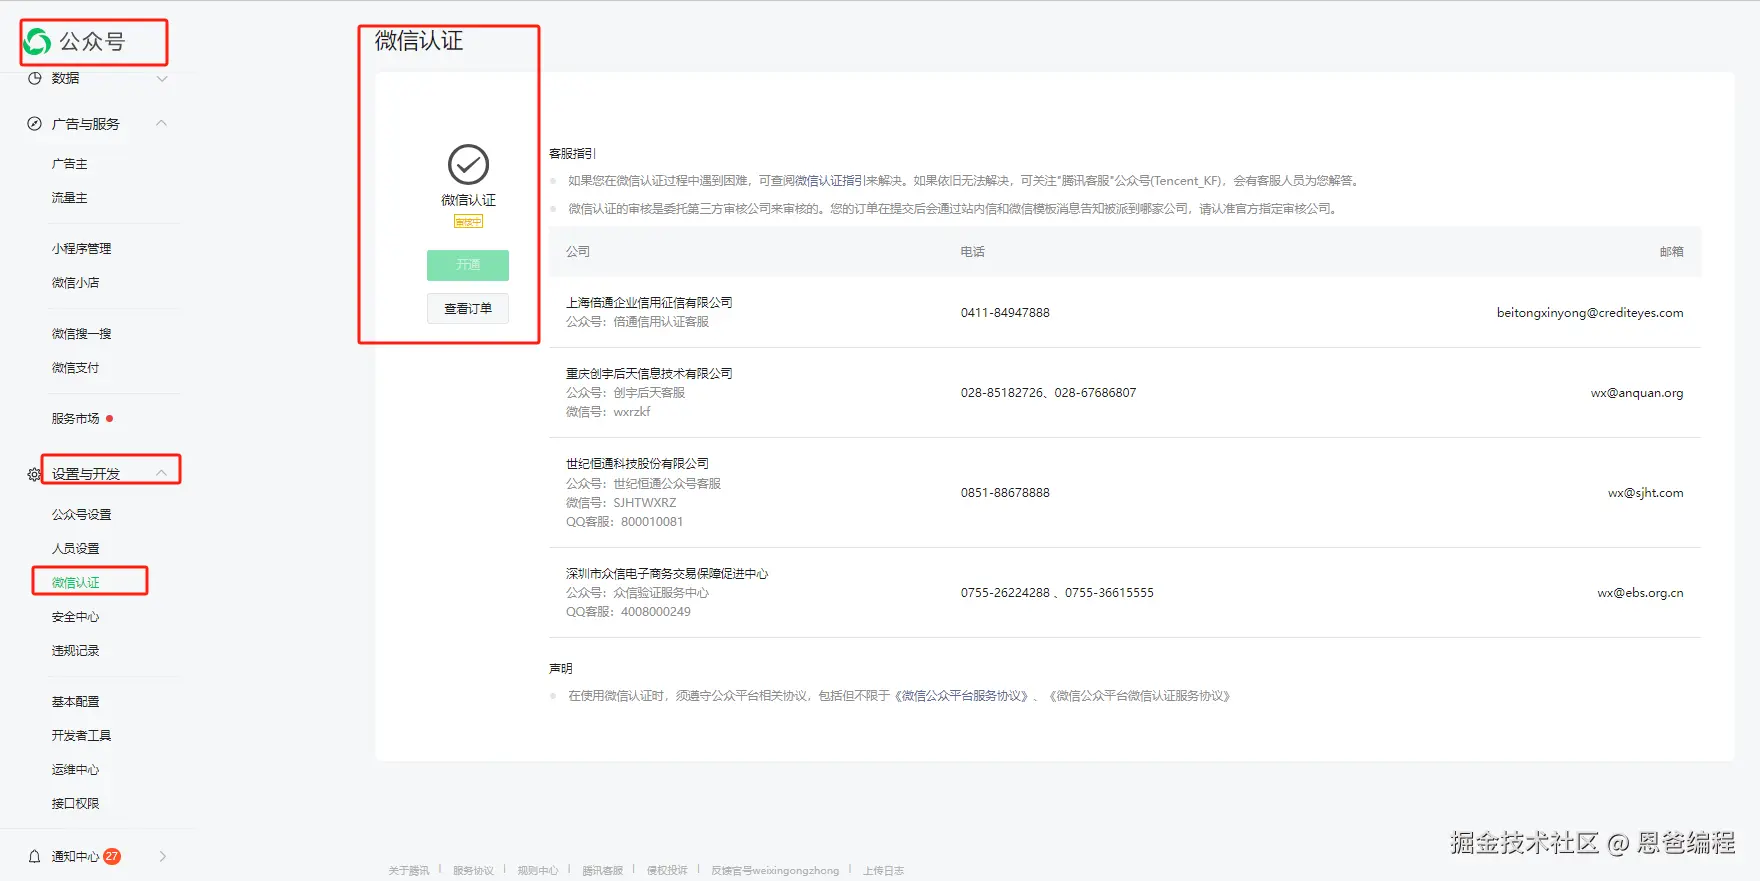Click footer link 规则中心
1760x881 pixels.
click(x=538, y=871)
